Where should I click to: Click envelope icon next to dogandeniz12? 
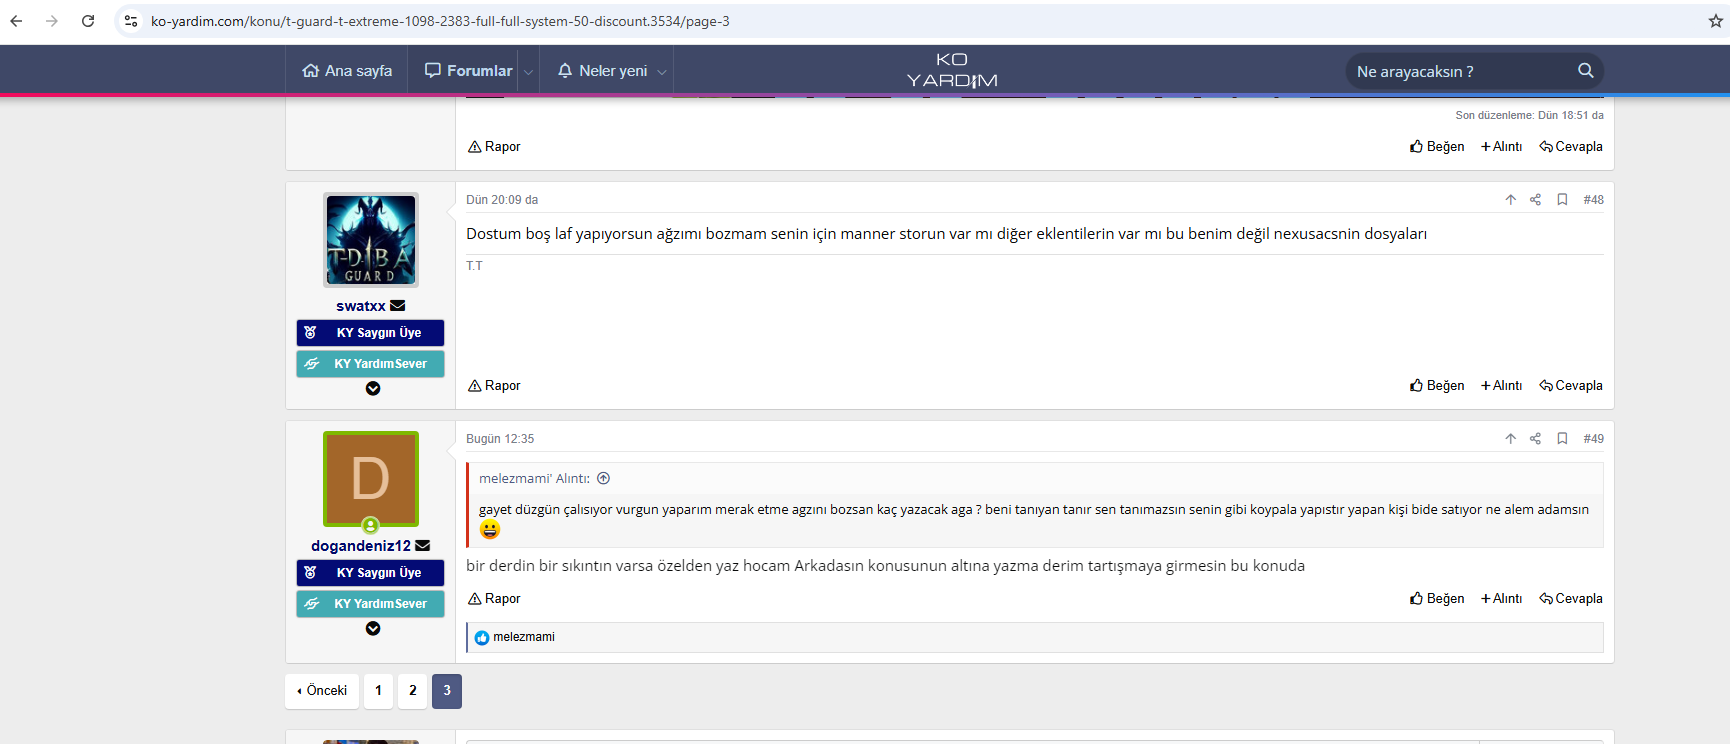pos(423,546)
